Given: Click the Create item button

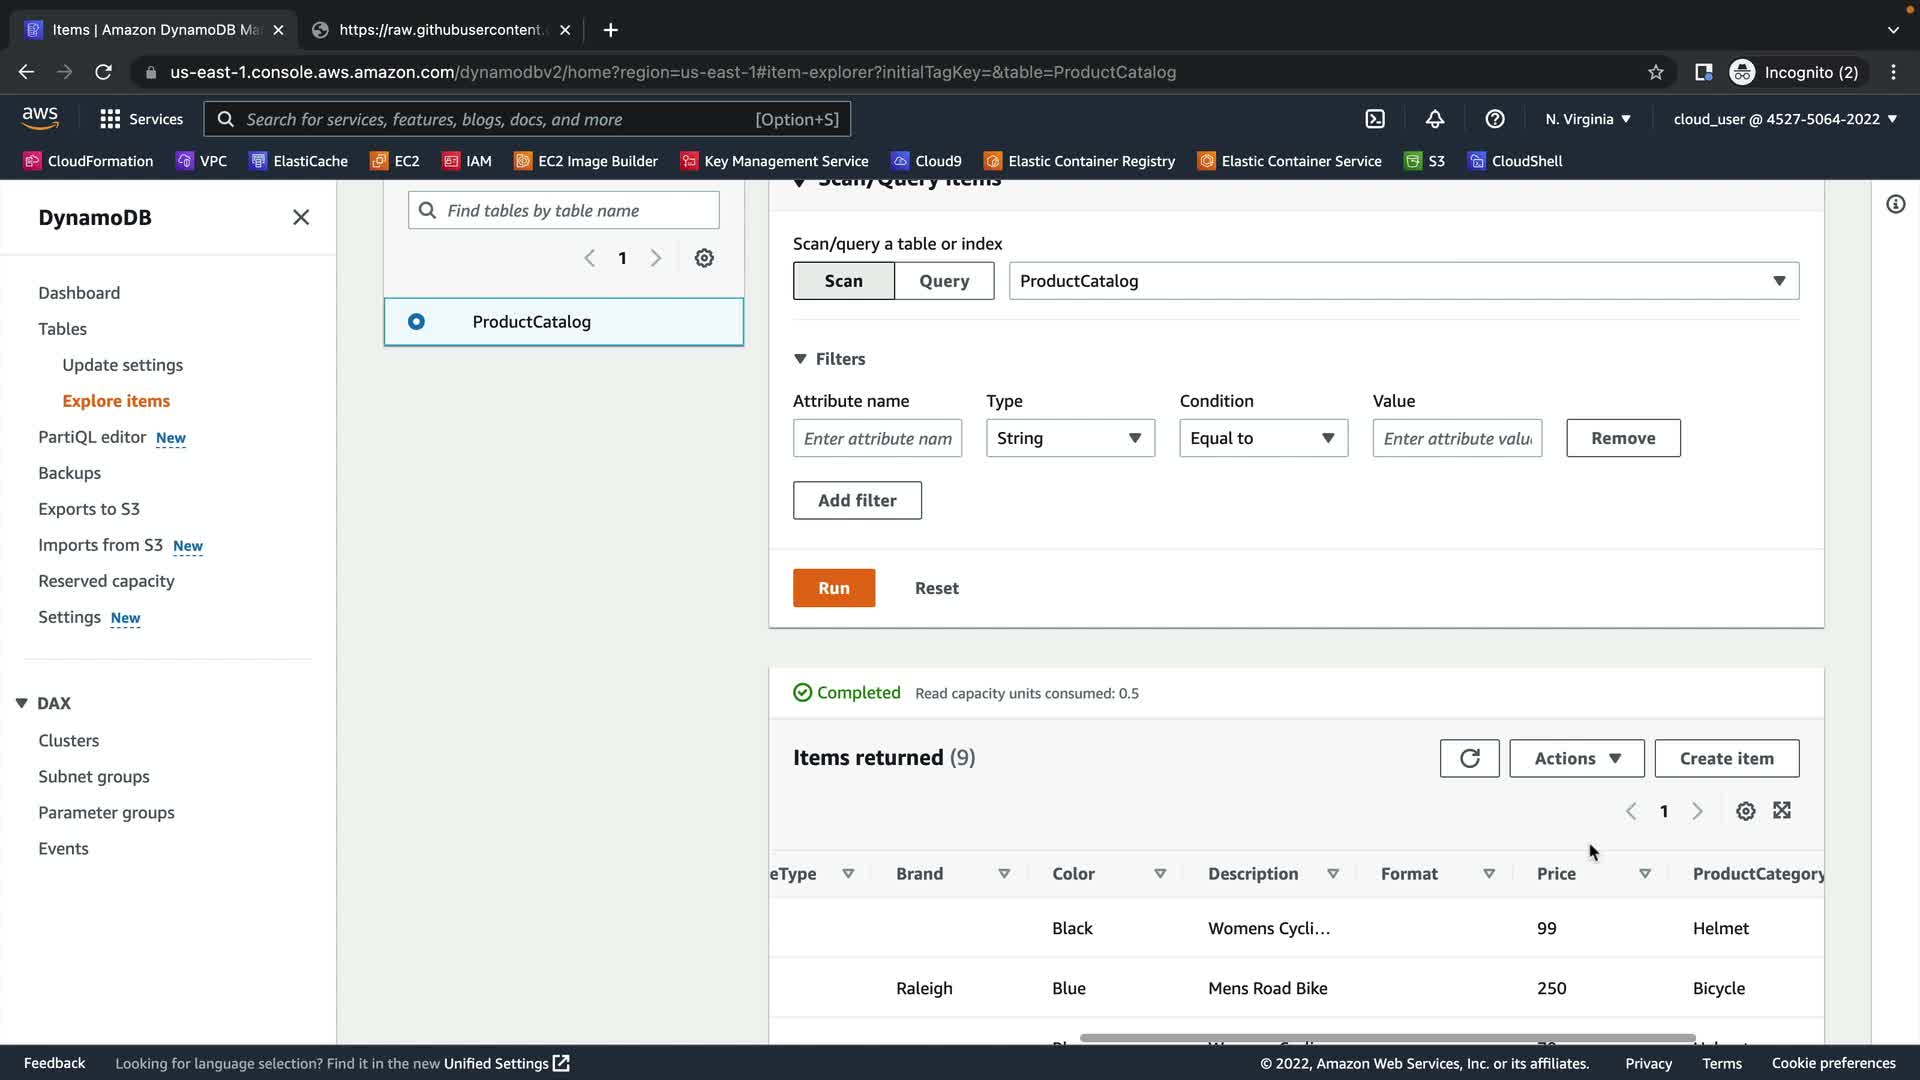Looking at the screenshot, I should (x=1726, y=759).
